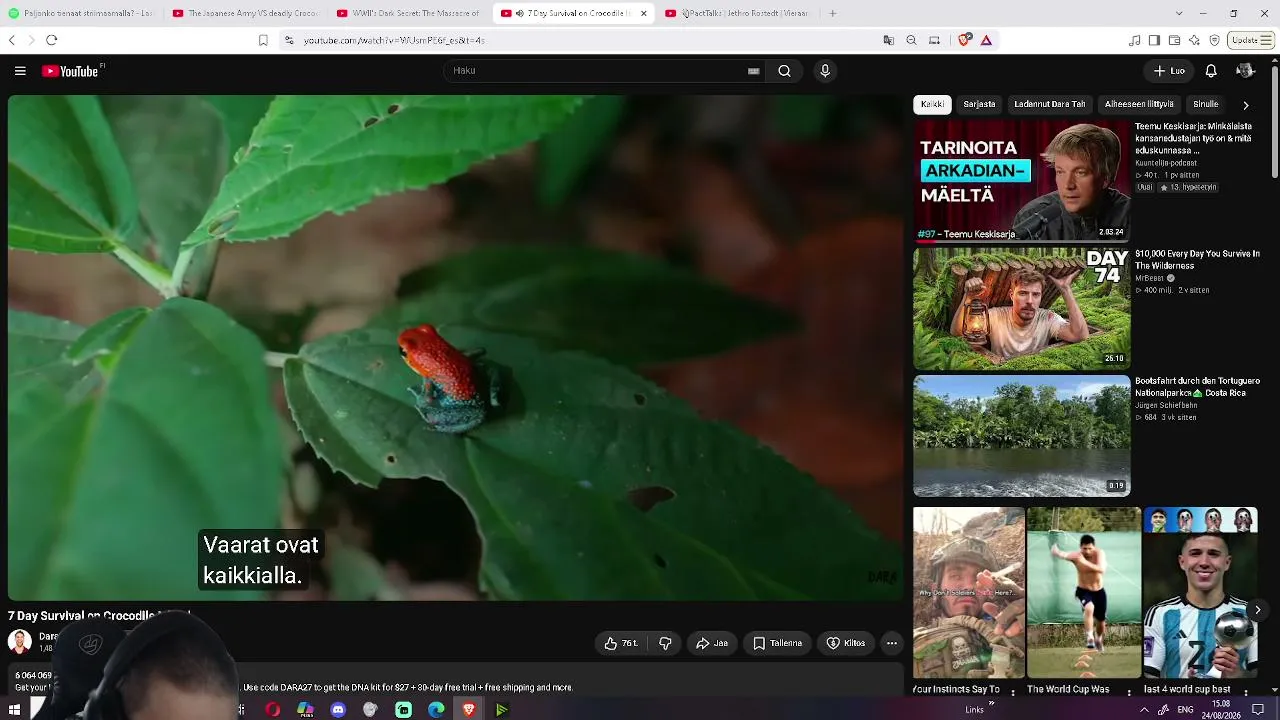Screen dimensions: 1280x720
Task: Start voice search with the microphone
Action: click(825, 71)
